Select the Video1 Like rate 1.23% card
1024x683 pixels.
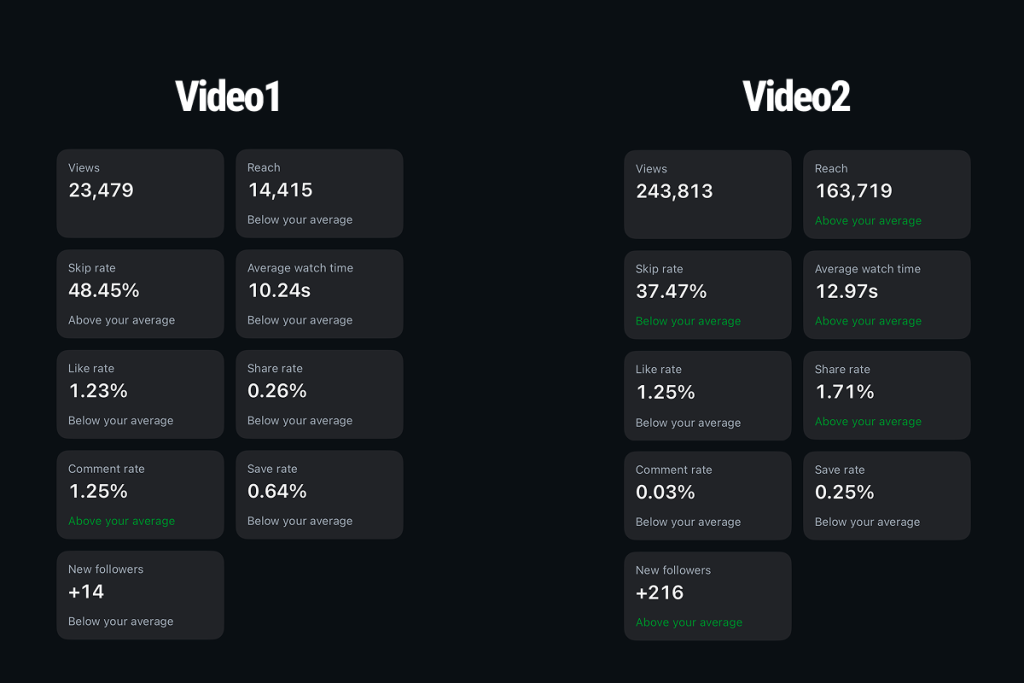[140, 394]
